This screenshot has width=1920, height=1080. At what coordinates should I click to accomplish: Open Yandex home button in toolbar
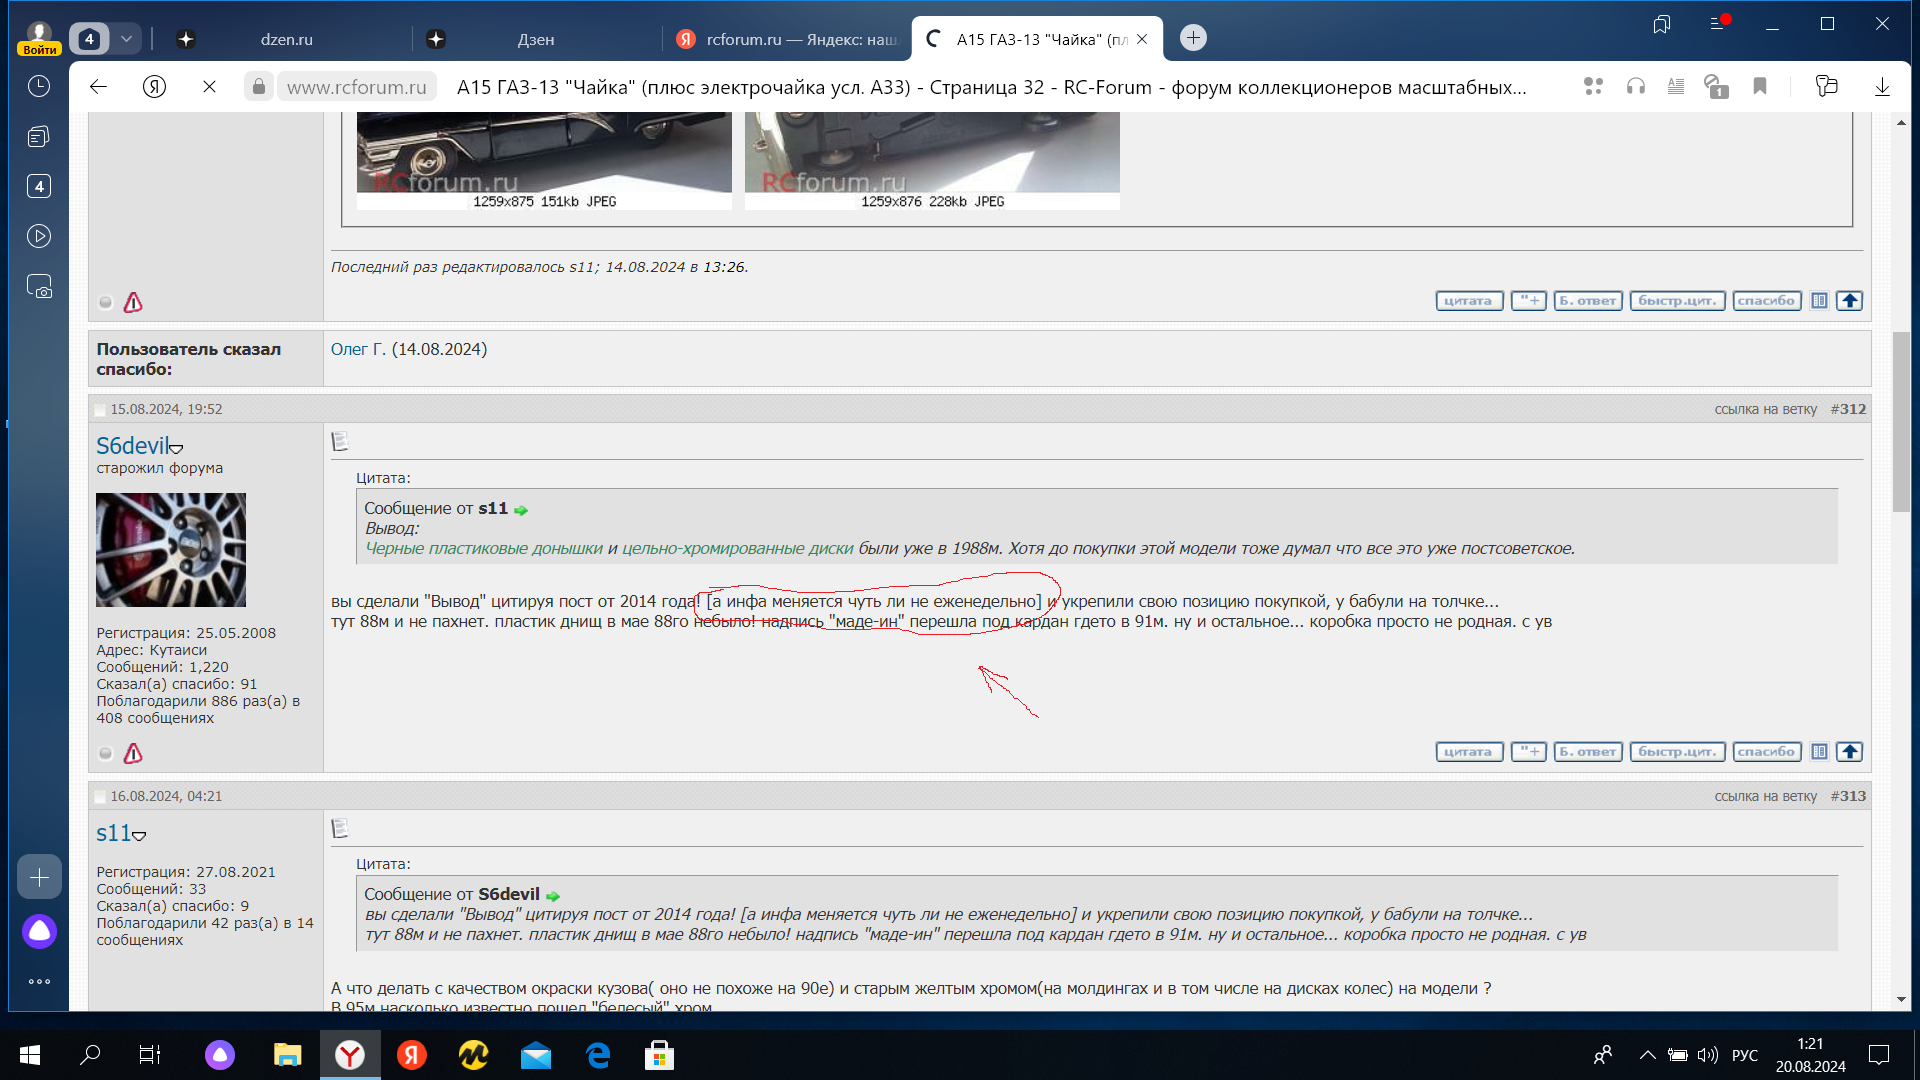[154, 87]
